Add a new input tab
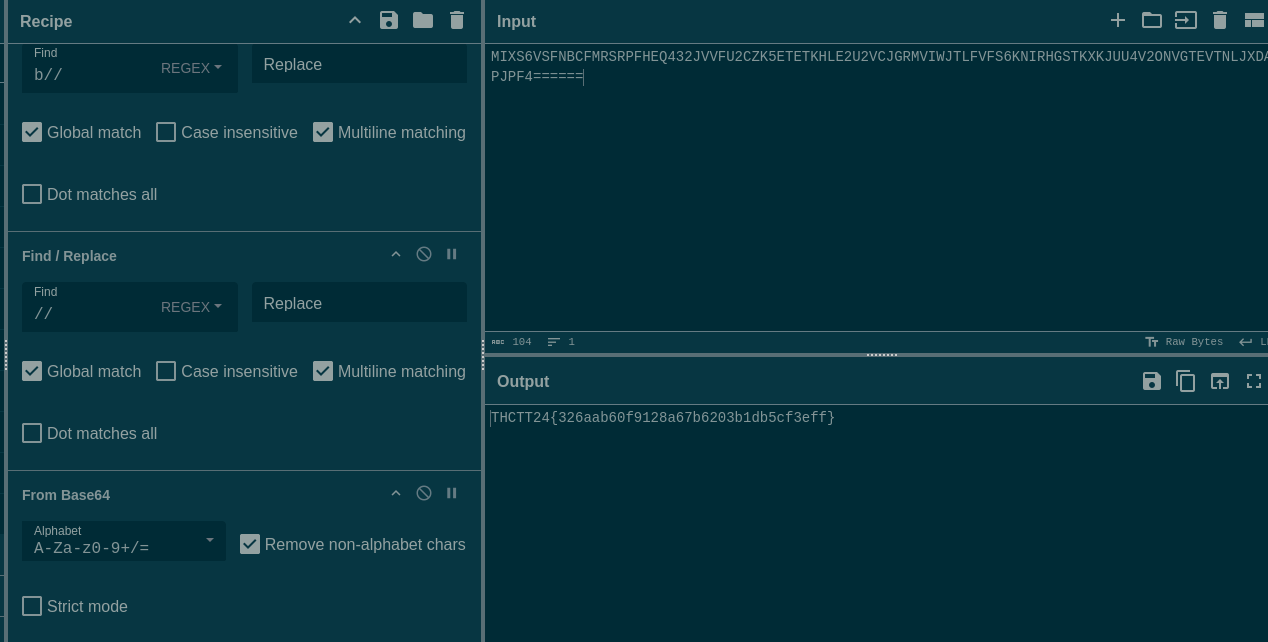Image resolution: width=1268 pixels, height=642 pixels. pos(1118,21)
